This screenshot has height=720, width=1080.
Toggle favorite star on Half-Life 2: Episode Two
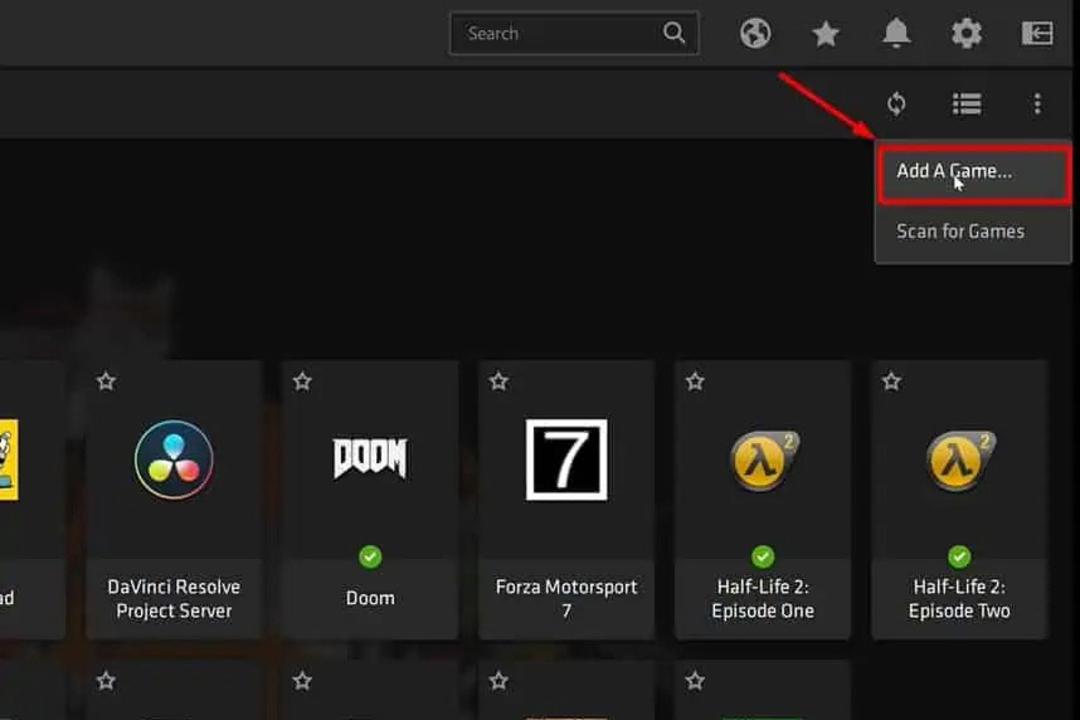[x=891, y=381]
